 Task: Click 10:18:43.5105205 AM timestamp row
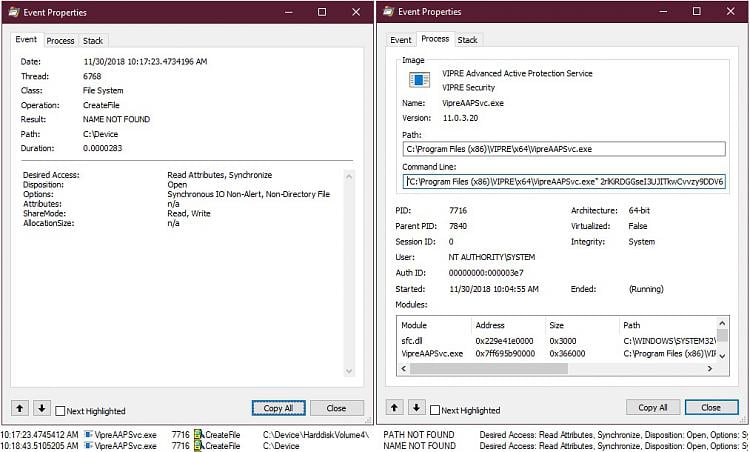click(39, 446)
